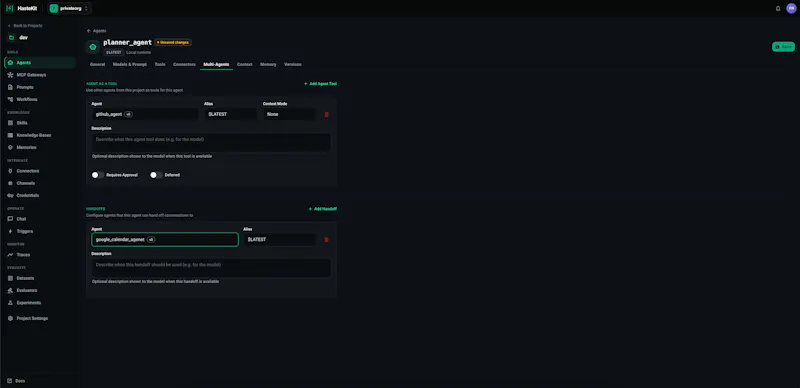Screen dimensions: 800x388
Task: Open Agents in the sidebar
Action: pyautogui.click(x=40, y=63)
